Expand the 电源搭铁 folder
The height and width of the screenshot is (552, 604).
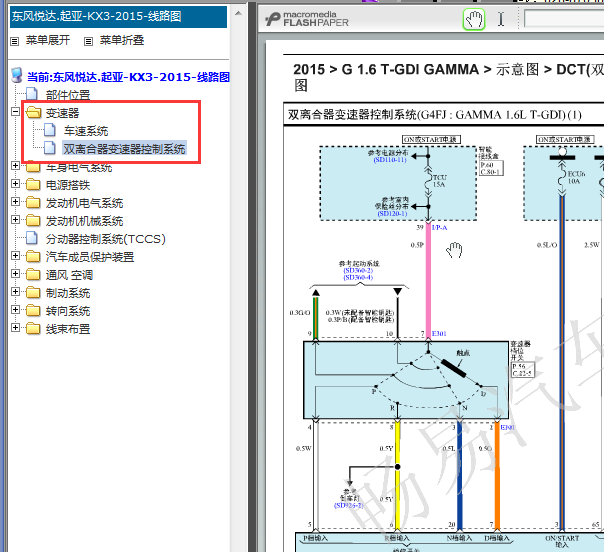click(15, 183)
